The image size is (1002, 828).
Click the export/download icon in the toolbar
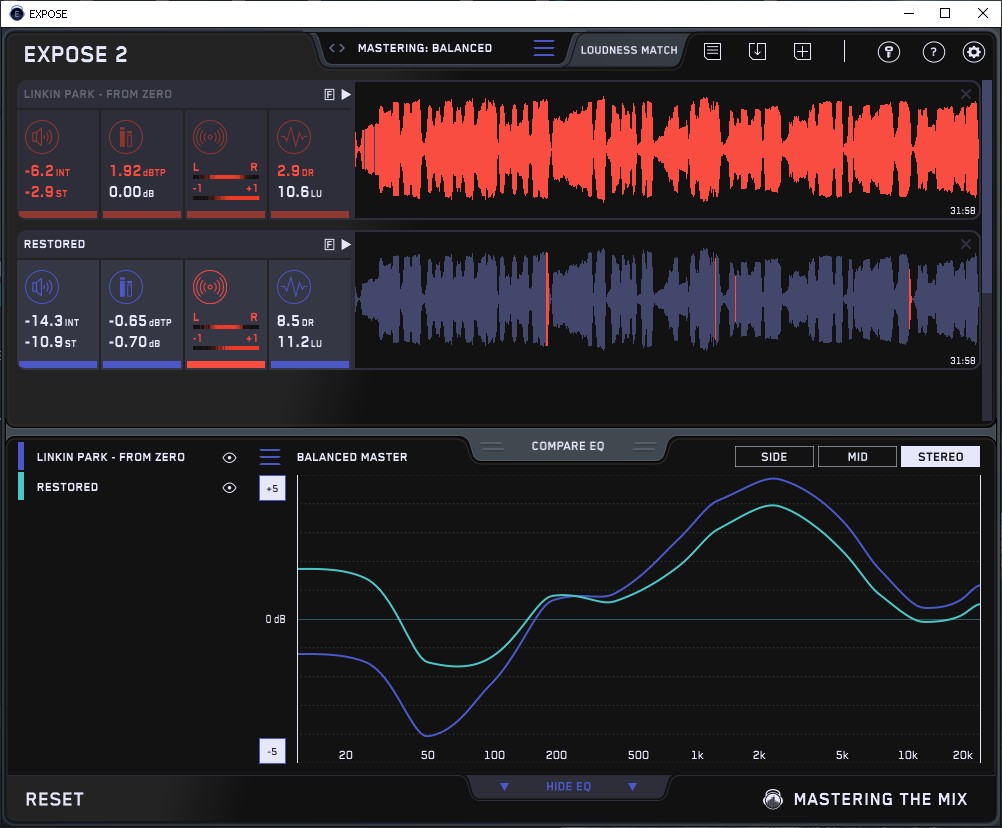click(757, 51)
